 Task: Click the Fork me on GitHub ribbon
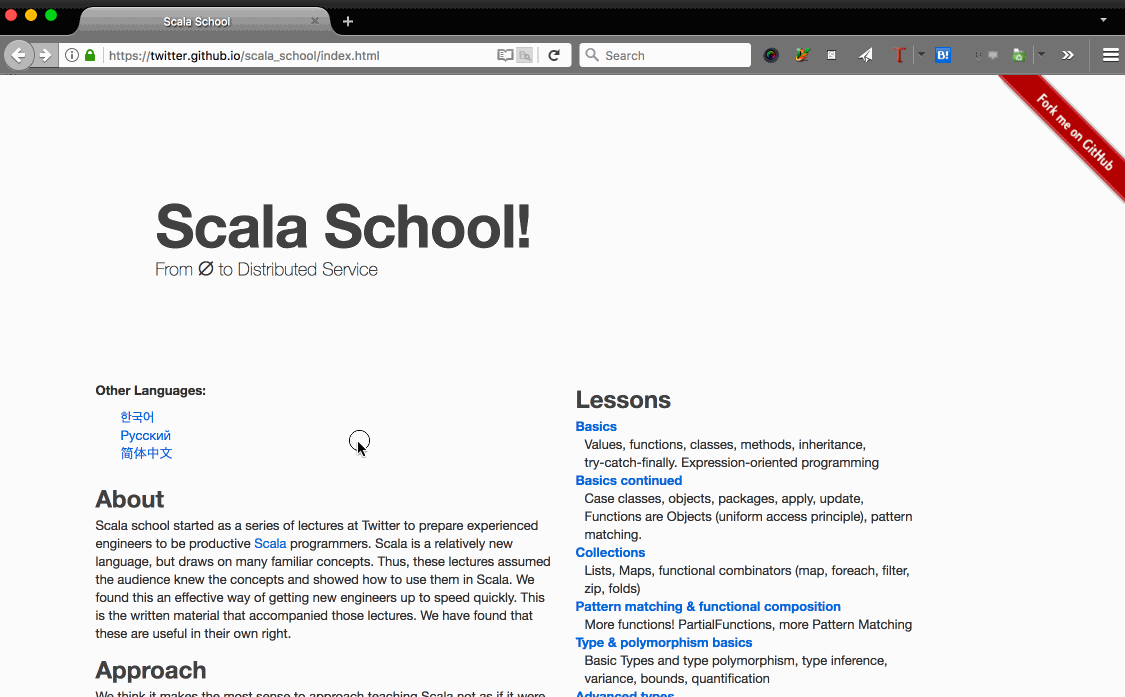[1073, 134]
